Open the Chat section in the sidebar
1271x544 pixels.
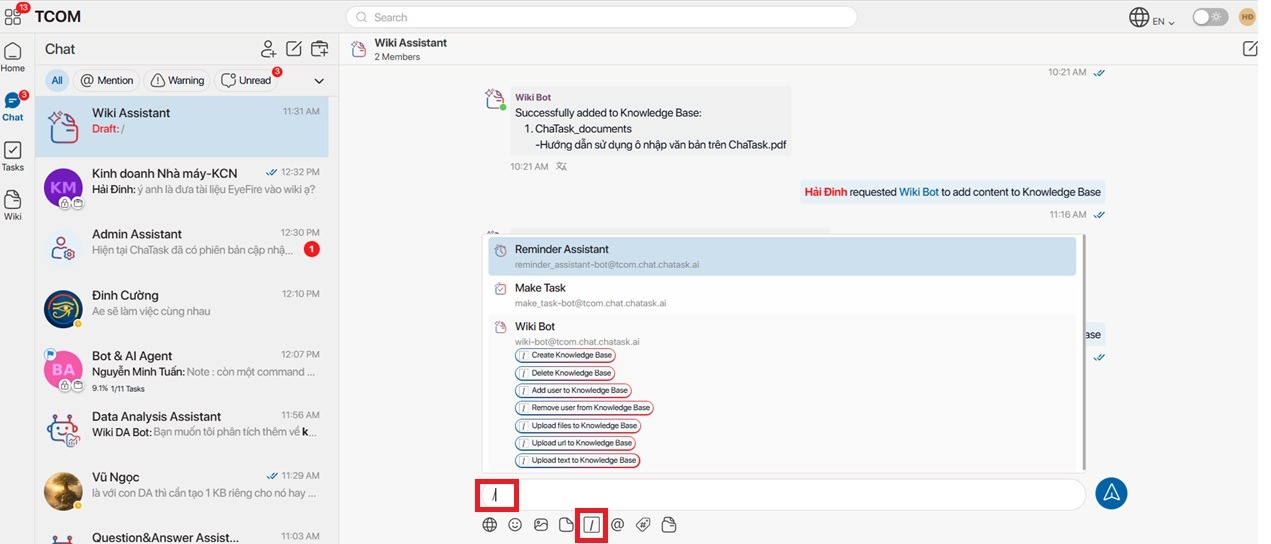[x=13, y=107]
